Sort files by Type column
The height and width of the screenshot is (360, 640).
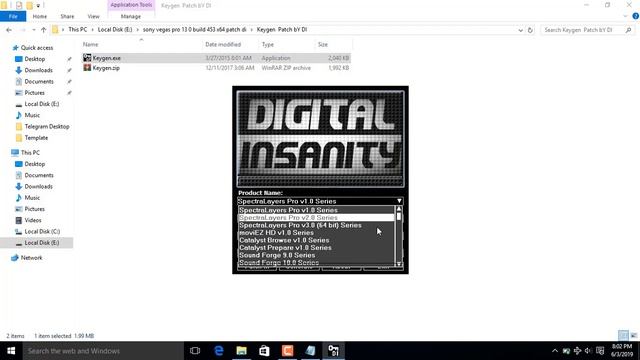(x=268, y=44)
